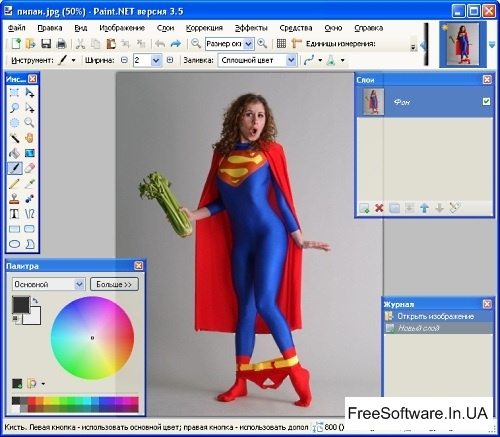Select the Rectangle Select tool
500x437 pixels.
pos(14,93)
